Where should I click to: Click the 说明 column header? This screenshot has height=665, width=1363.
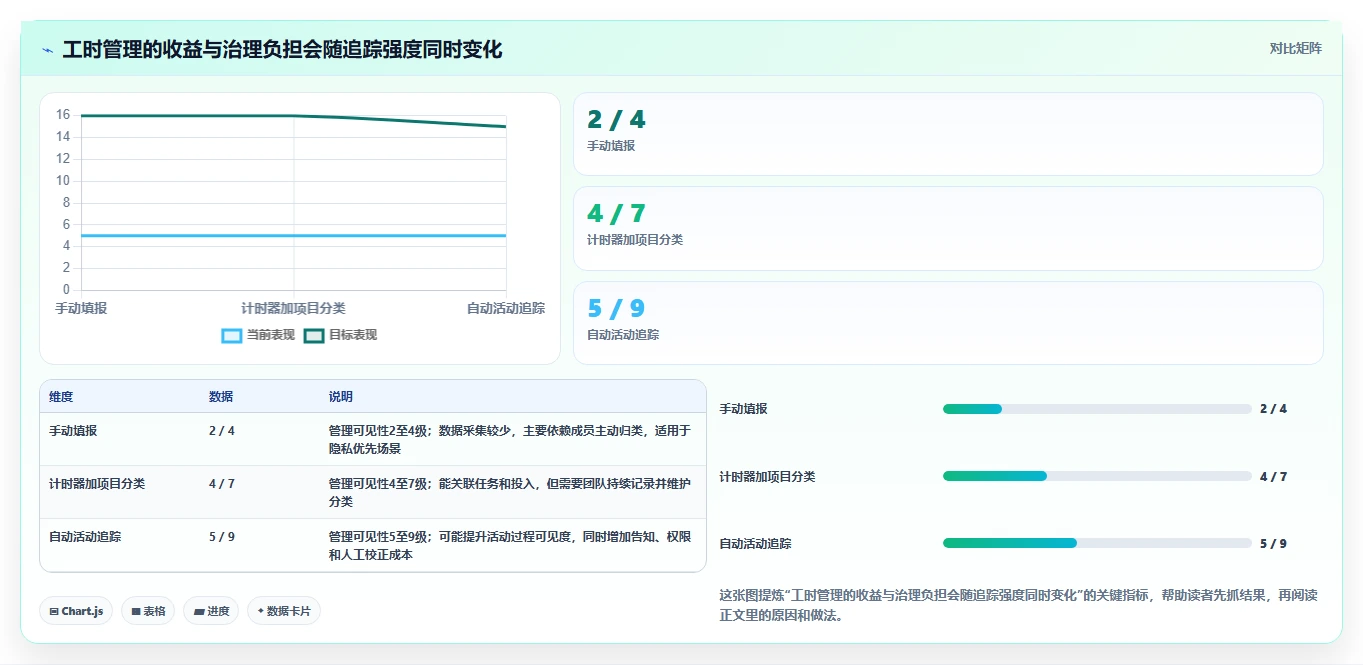coord(341,397)
